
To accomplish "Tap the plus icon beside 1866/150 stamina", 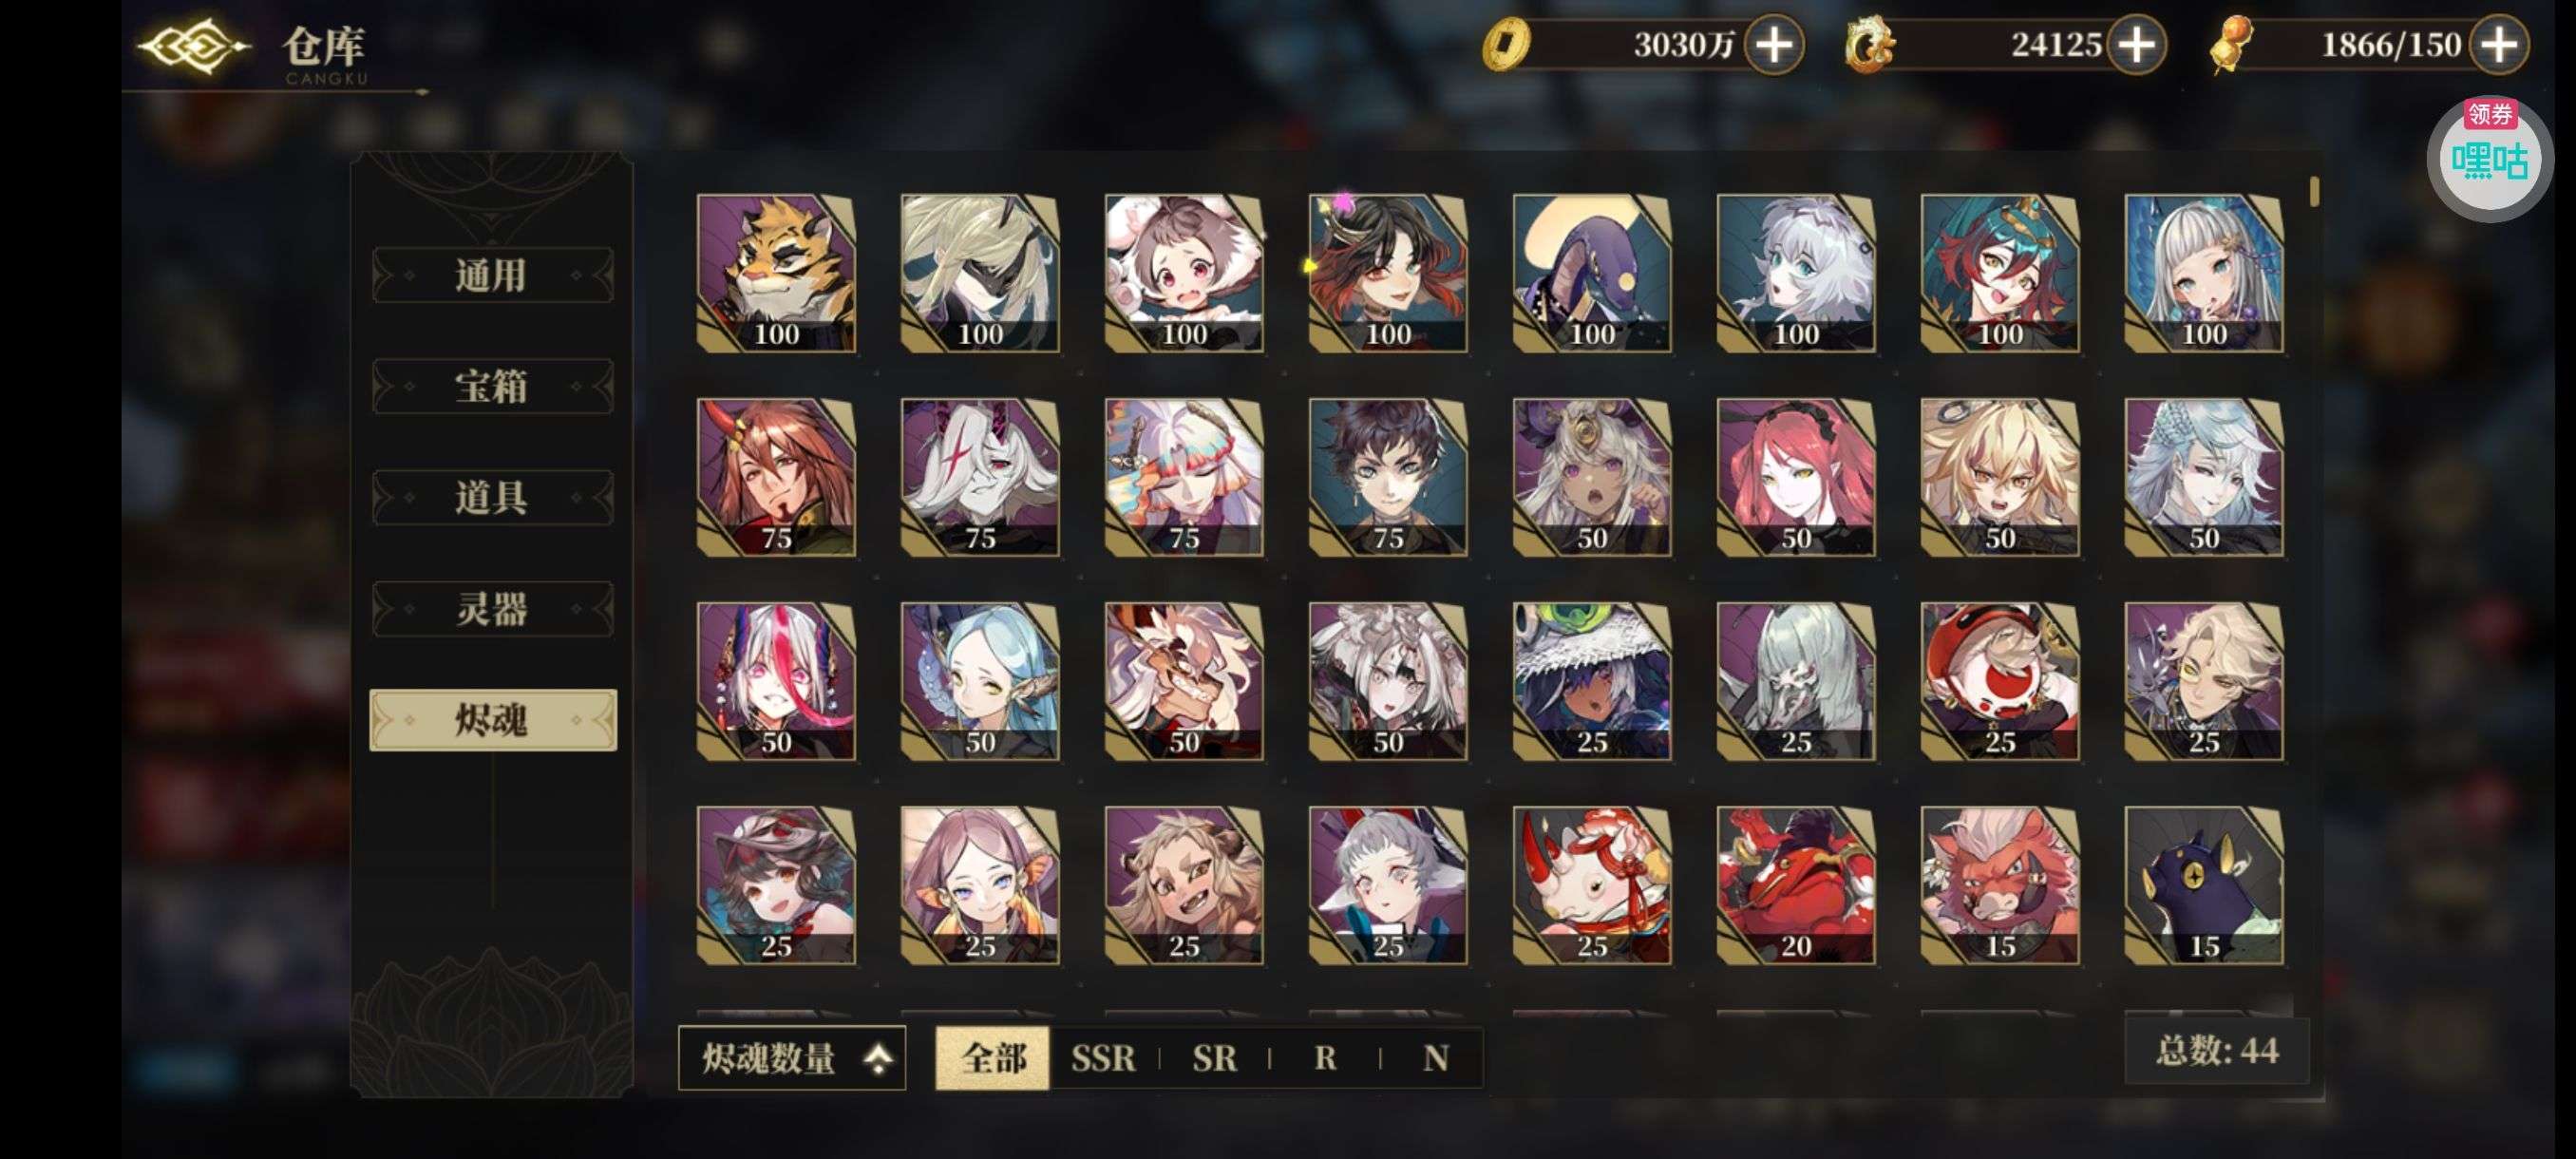I will (2498, 45).
